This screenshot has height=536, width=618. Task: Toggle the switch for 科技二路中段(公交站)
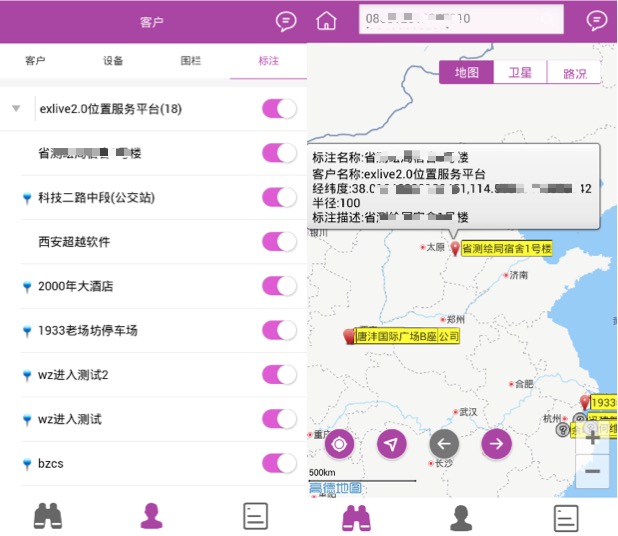tap(279, 197)
